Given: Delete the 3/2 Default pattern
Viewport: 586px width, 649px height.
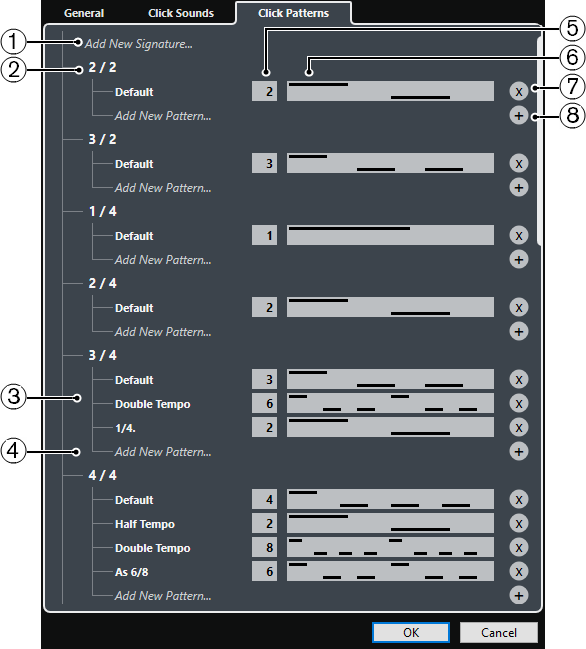Looking at the screenshot, I should (519, 163).
